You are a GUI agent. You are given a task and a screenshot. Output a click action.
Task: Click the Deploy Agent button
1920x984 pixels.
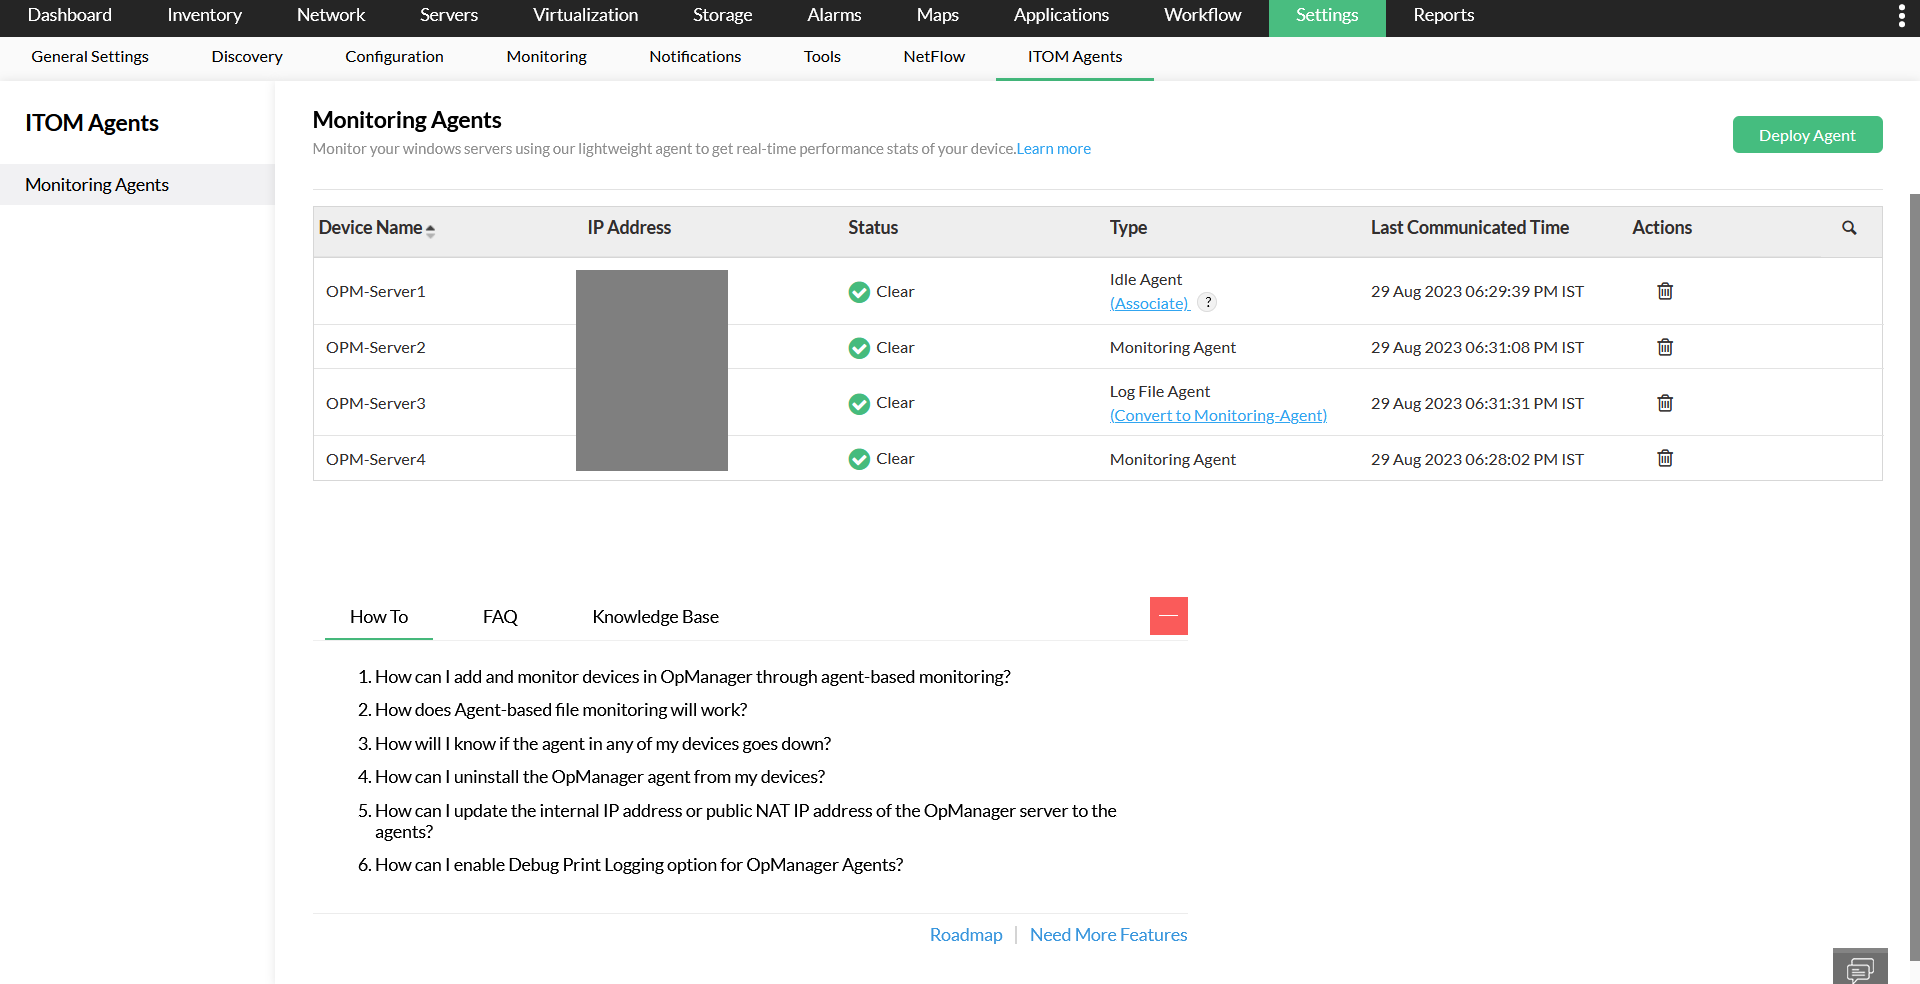pyautogui.click(x=1808, y=135)
